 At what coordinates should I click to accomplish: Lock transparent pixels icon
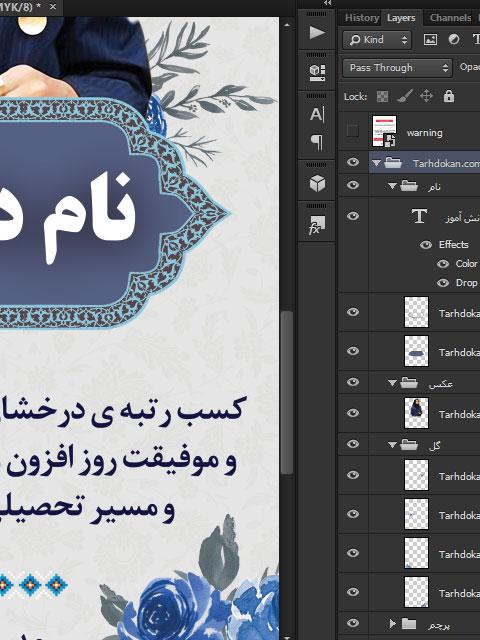coord(382,96)
